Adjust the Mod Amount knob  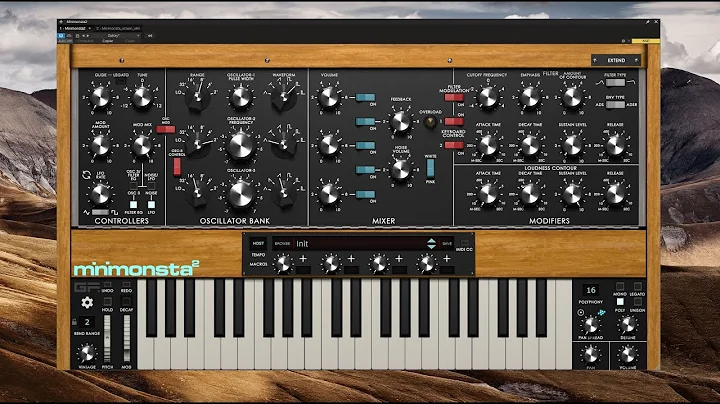[x=100, y=146]
